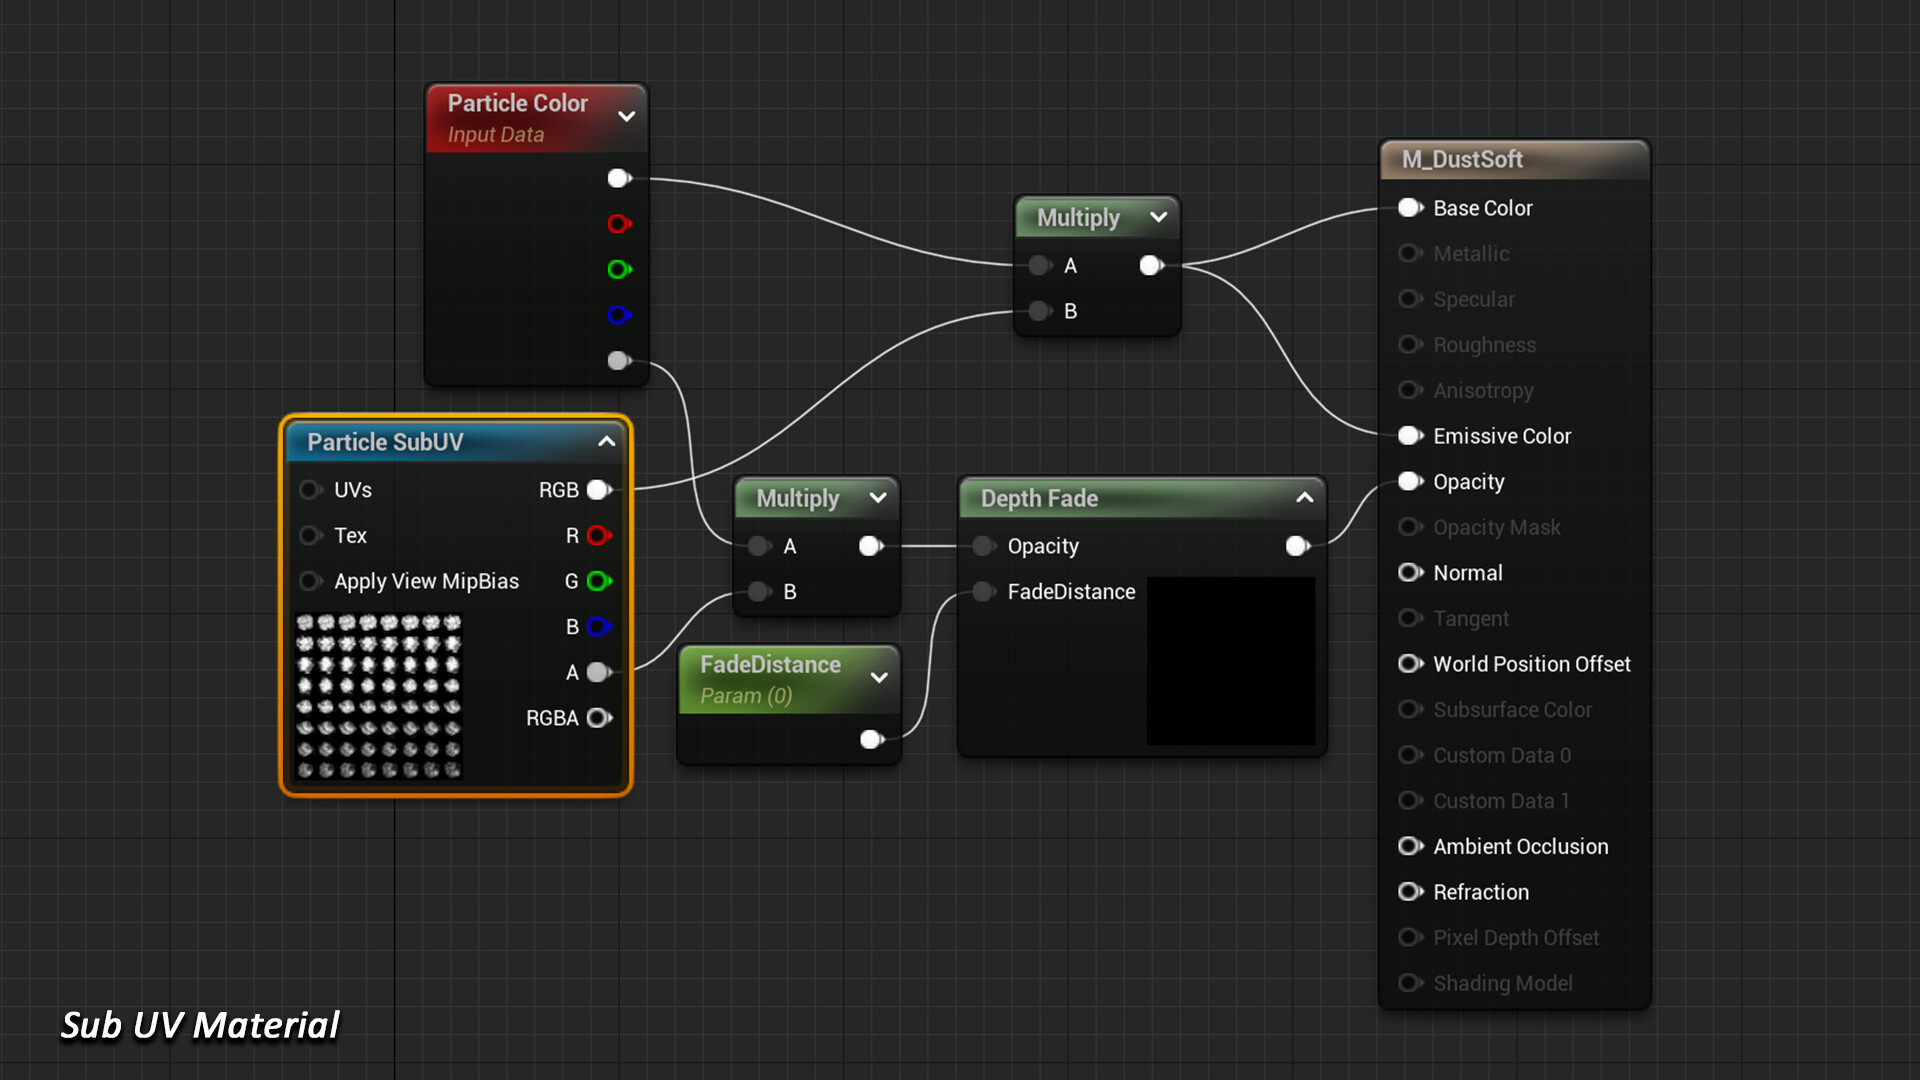Click the FadeDistance Param output pin
The image size is (1920, 1080).
[871, 739]
